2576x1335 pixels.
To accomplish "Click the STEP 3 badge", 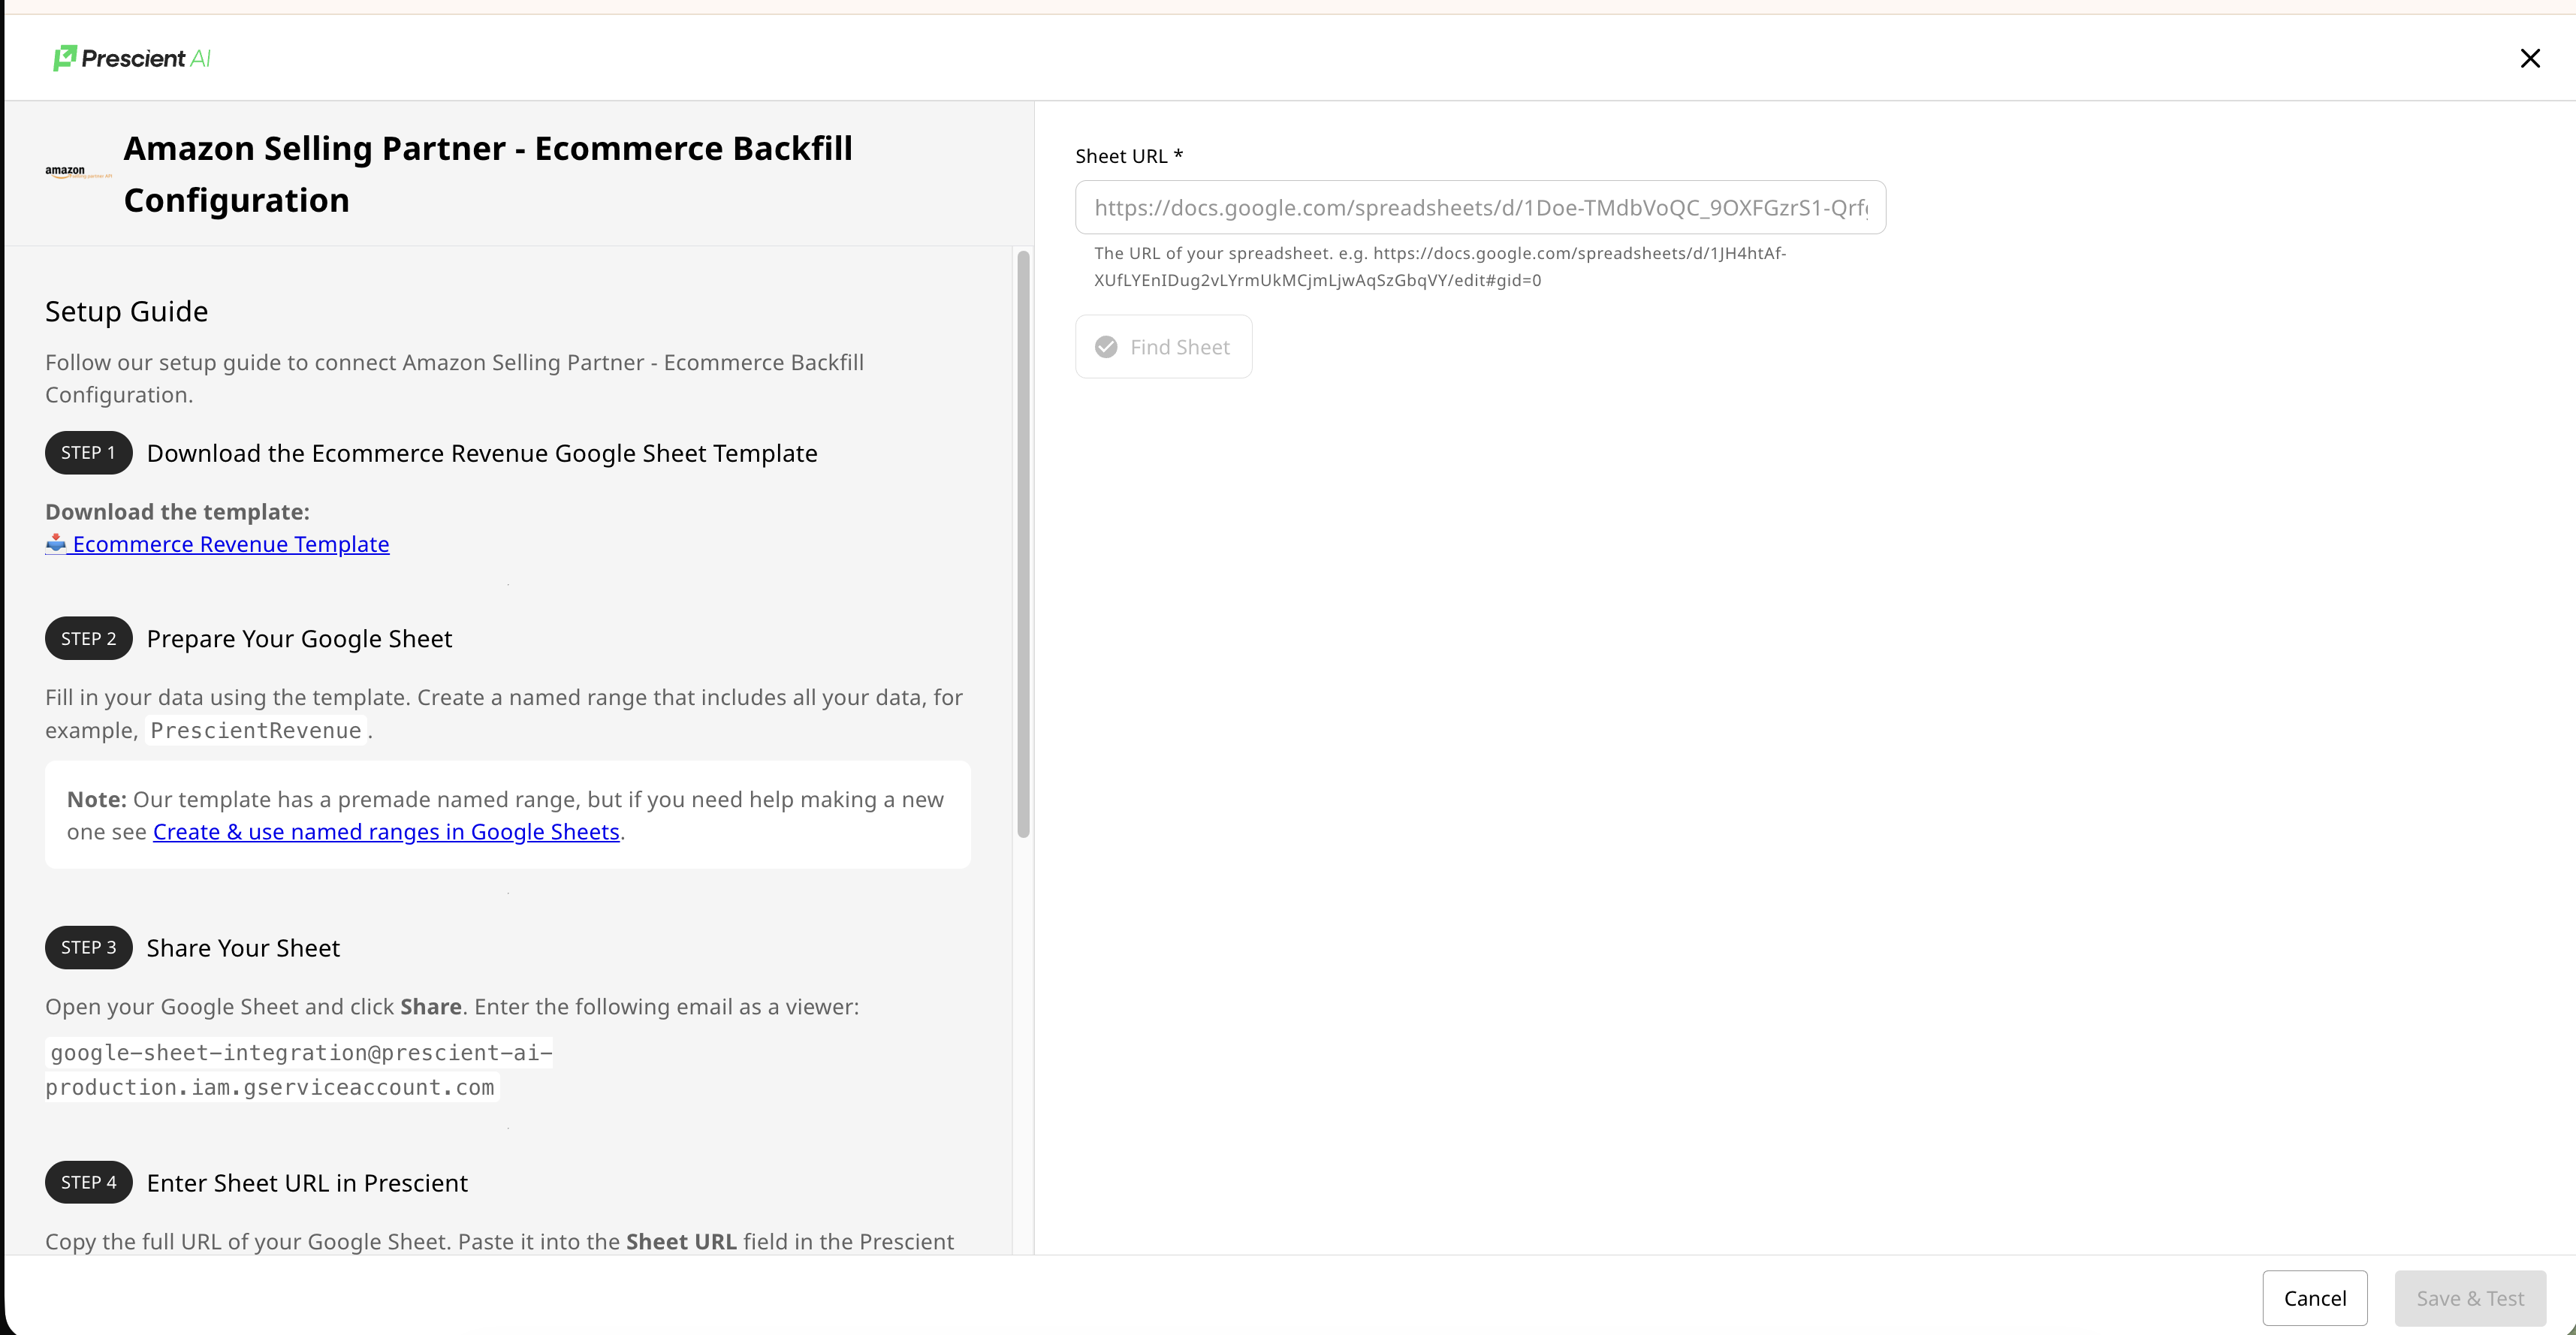I will (x=88, y=947).
